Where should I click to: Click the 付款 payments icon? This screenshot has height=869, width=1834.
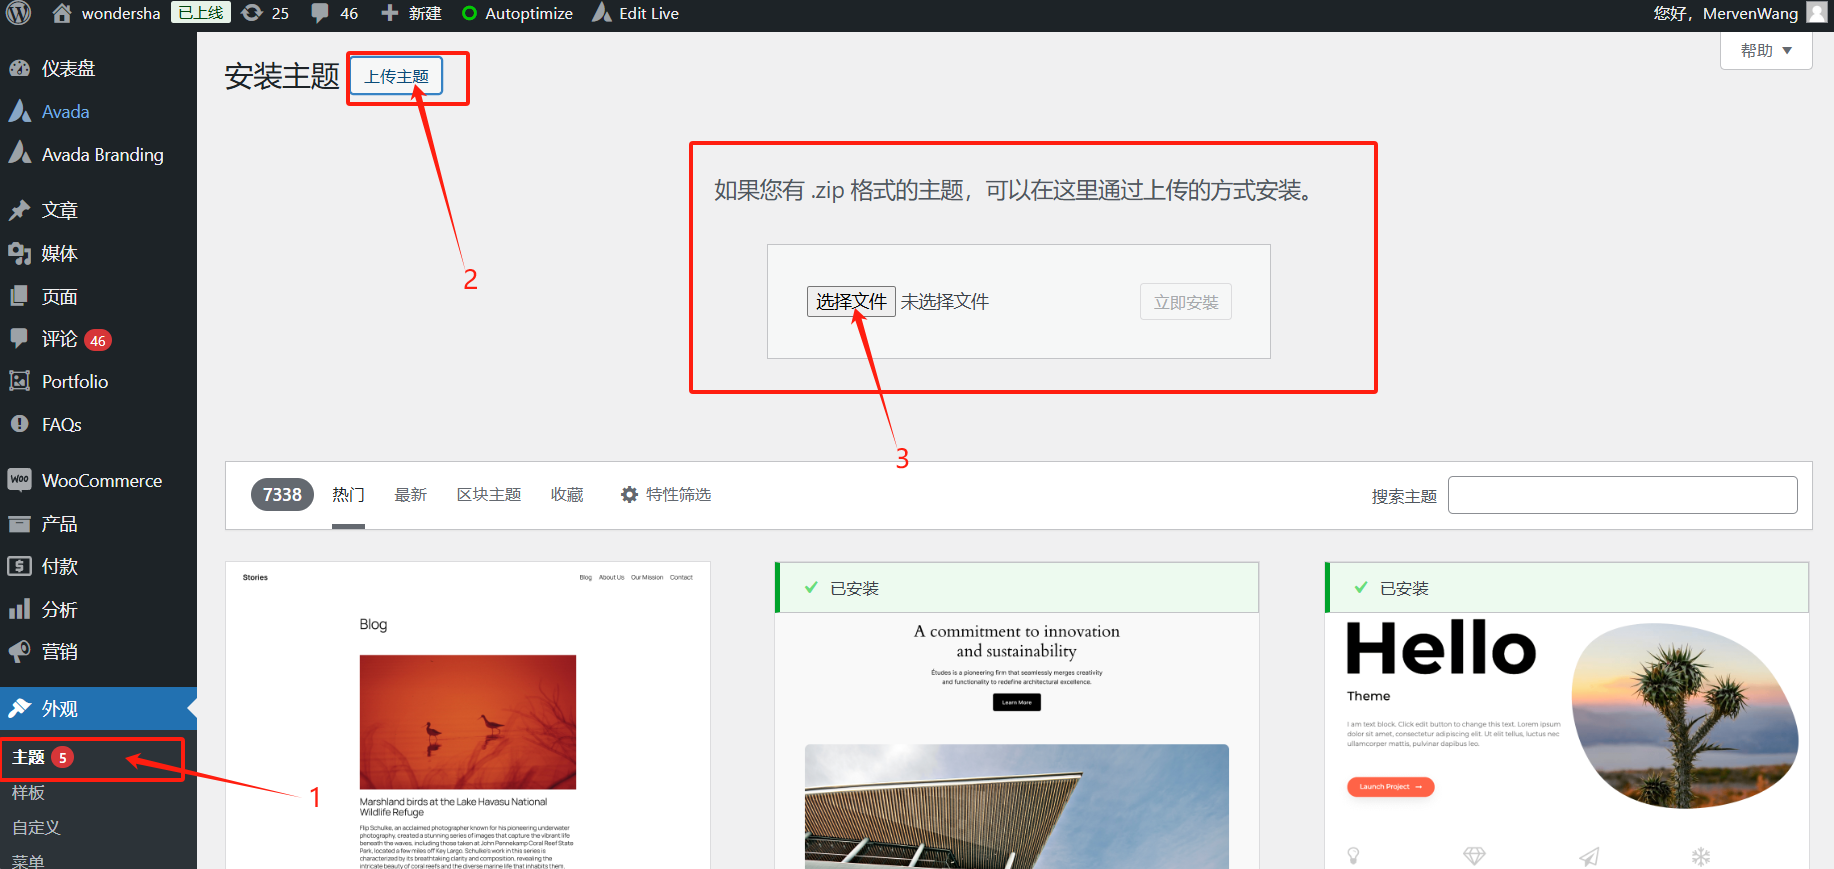(x=19, y=566)
